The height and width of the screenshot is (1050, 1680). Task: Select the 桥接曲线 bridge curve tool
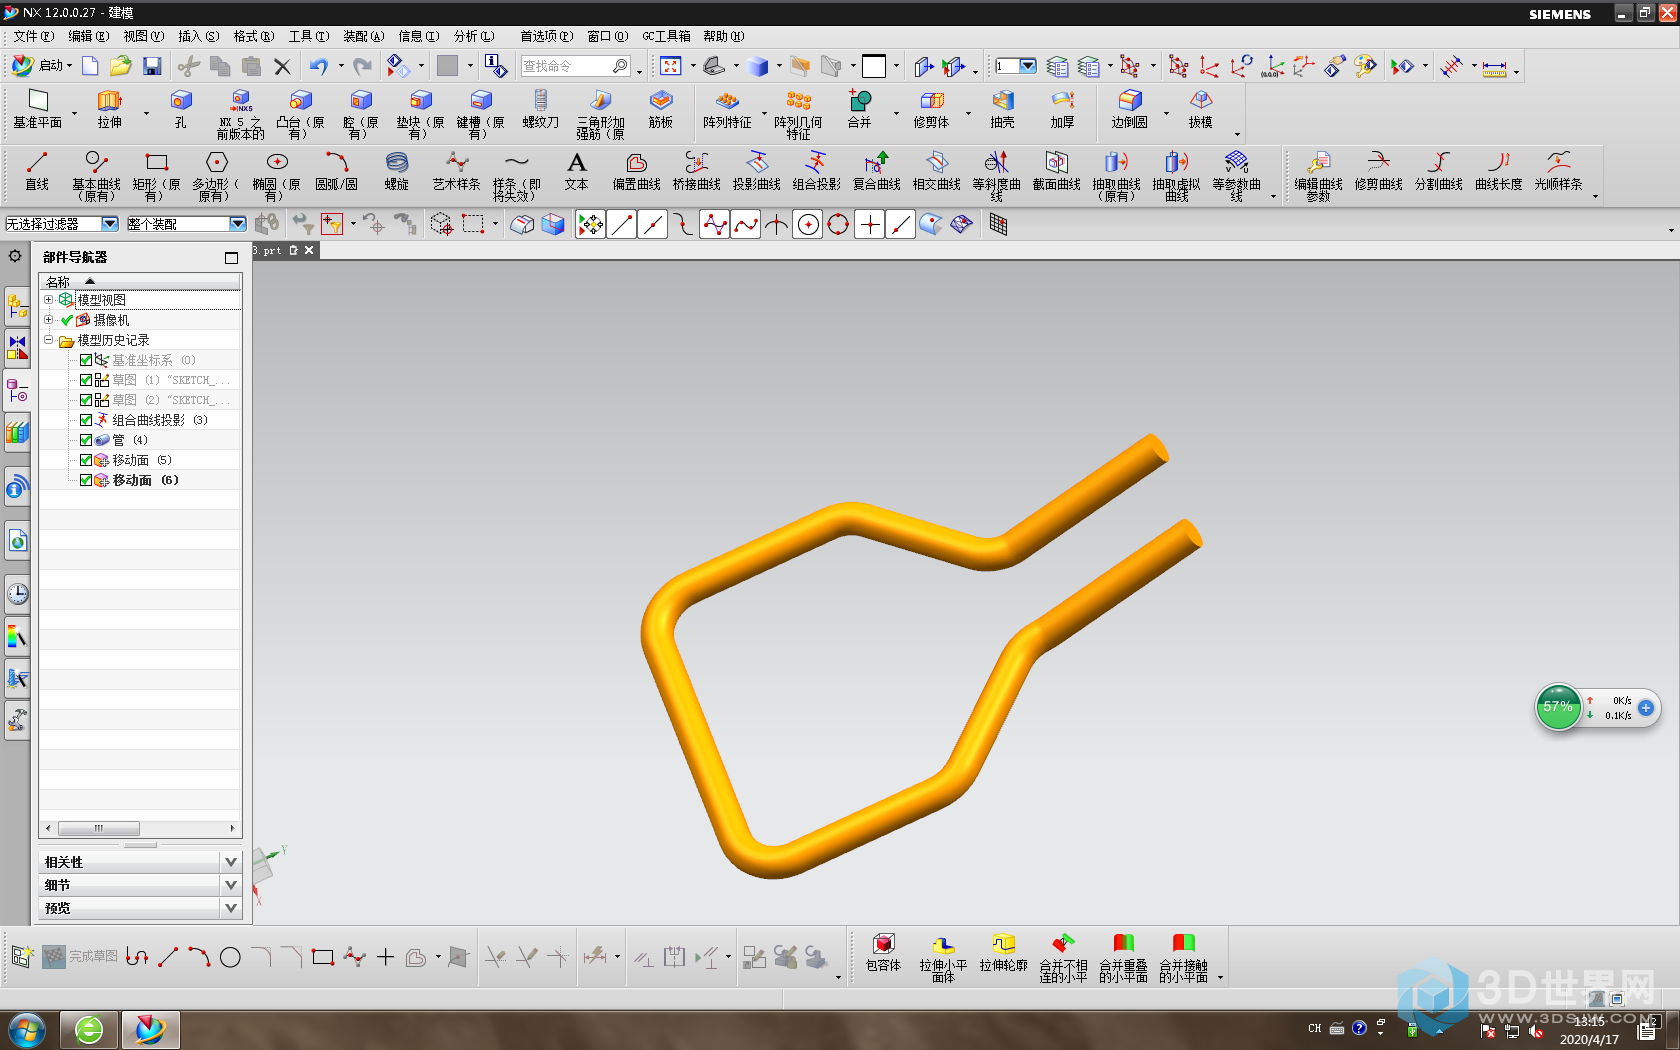(x=697, y=171)
